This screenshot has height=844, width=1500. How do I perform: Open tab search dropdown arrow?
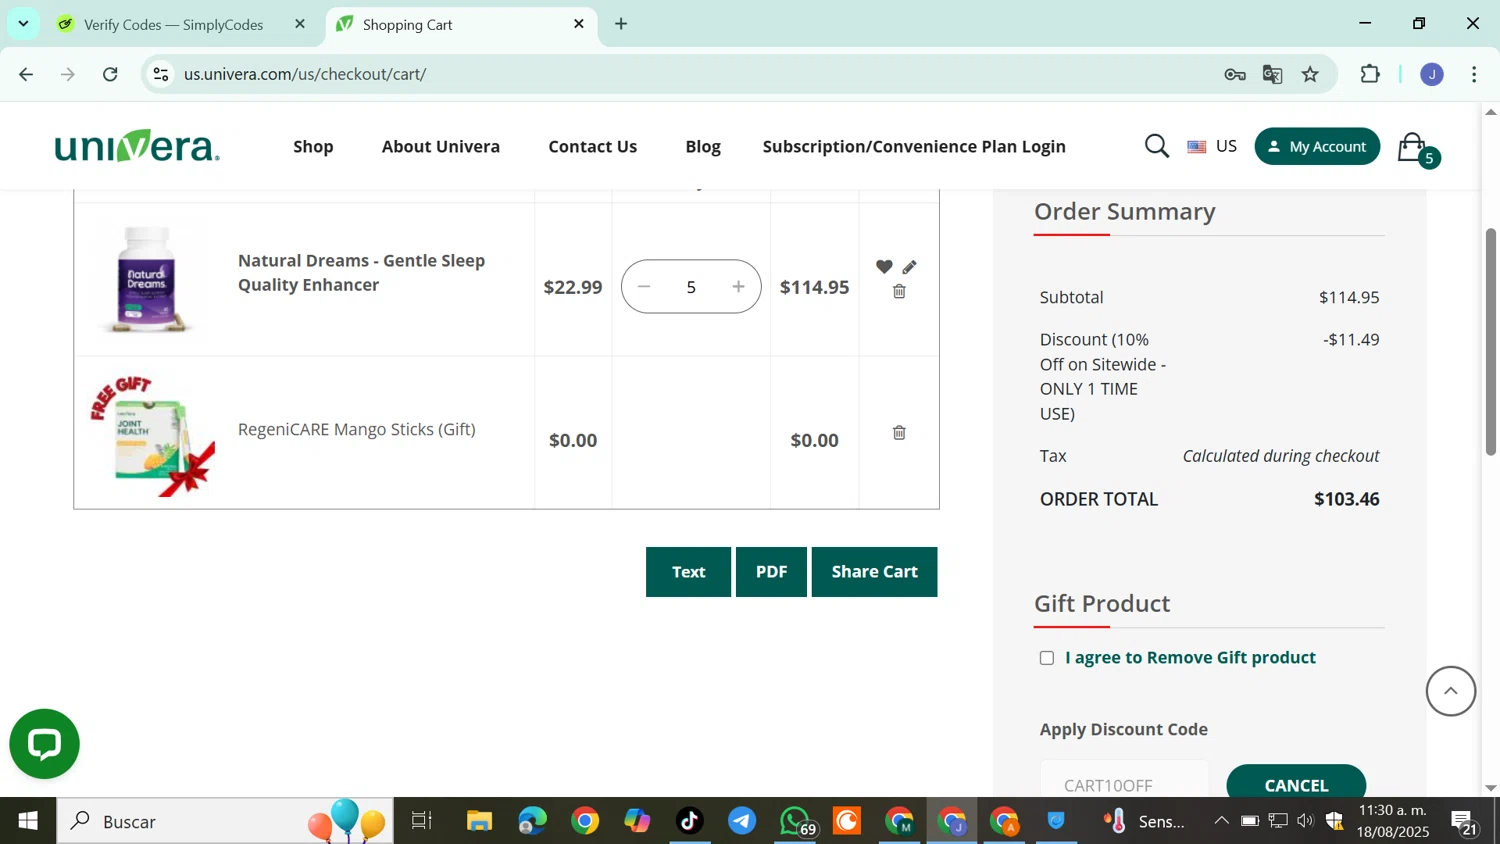(x=23, y=24)
